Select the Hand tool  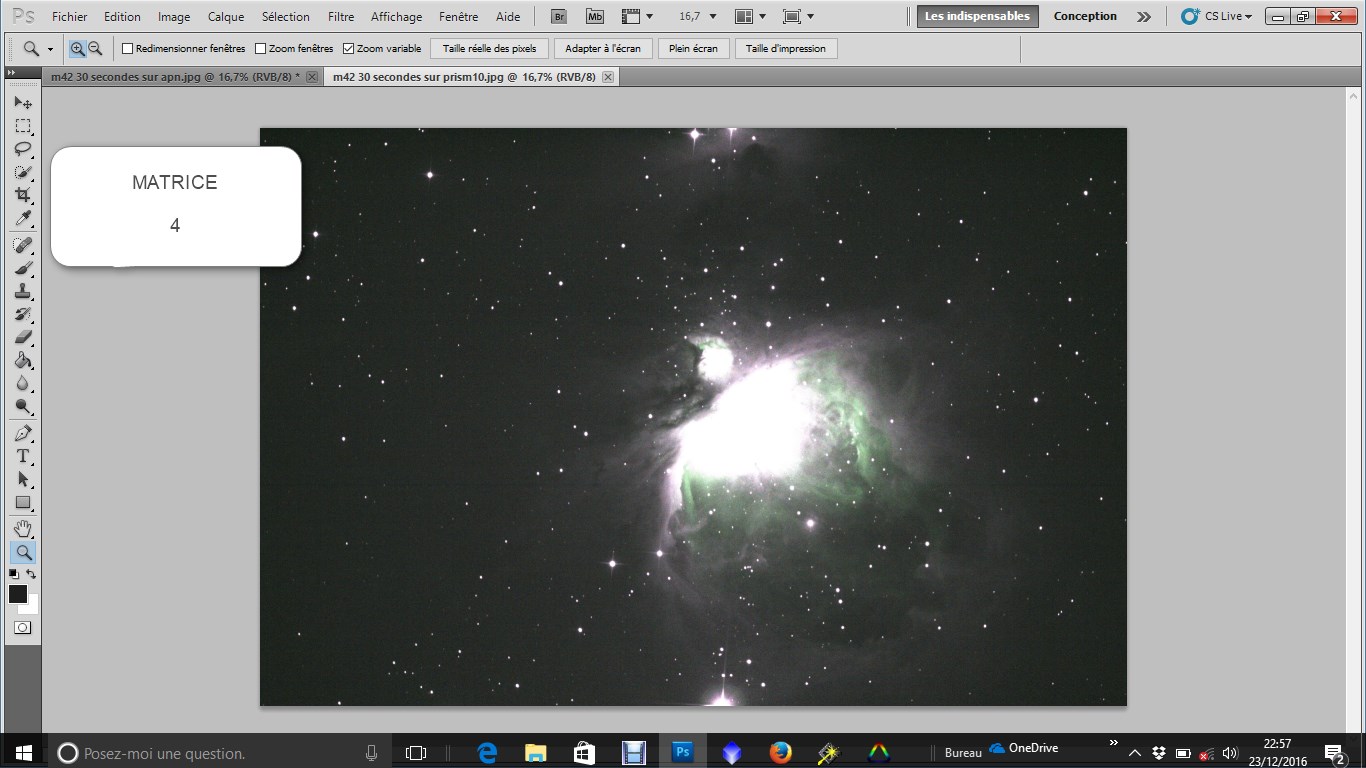pyautogui.click(x=23, y=528)
